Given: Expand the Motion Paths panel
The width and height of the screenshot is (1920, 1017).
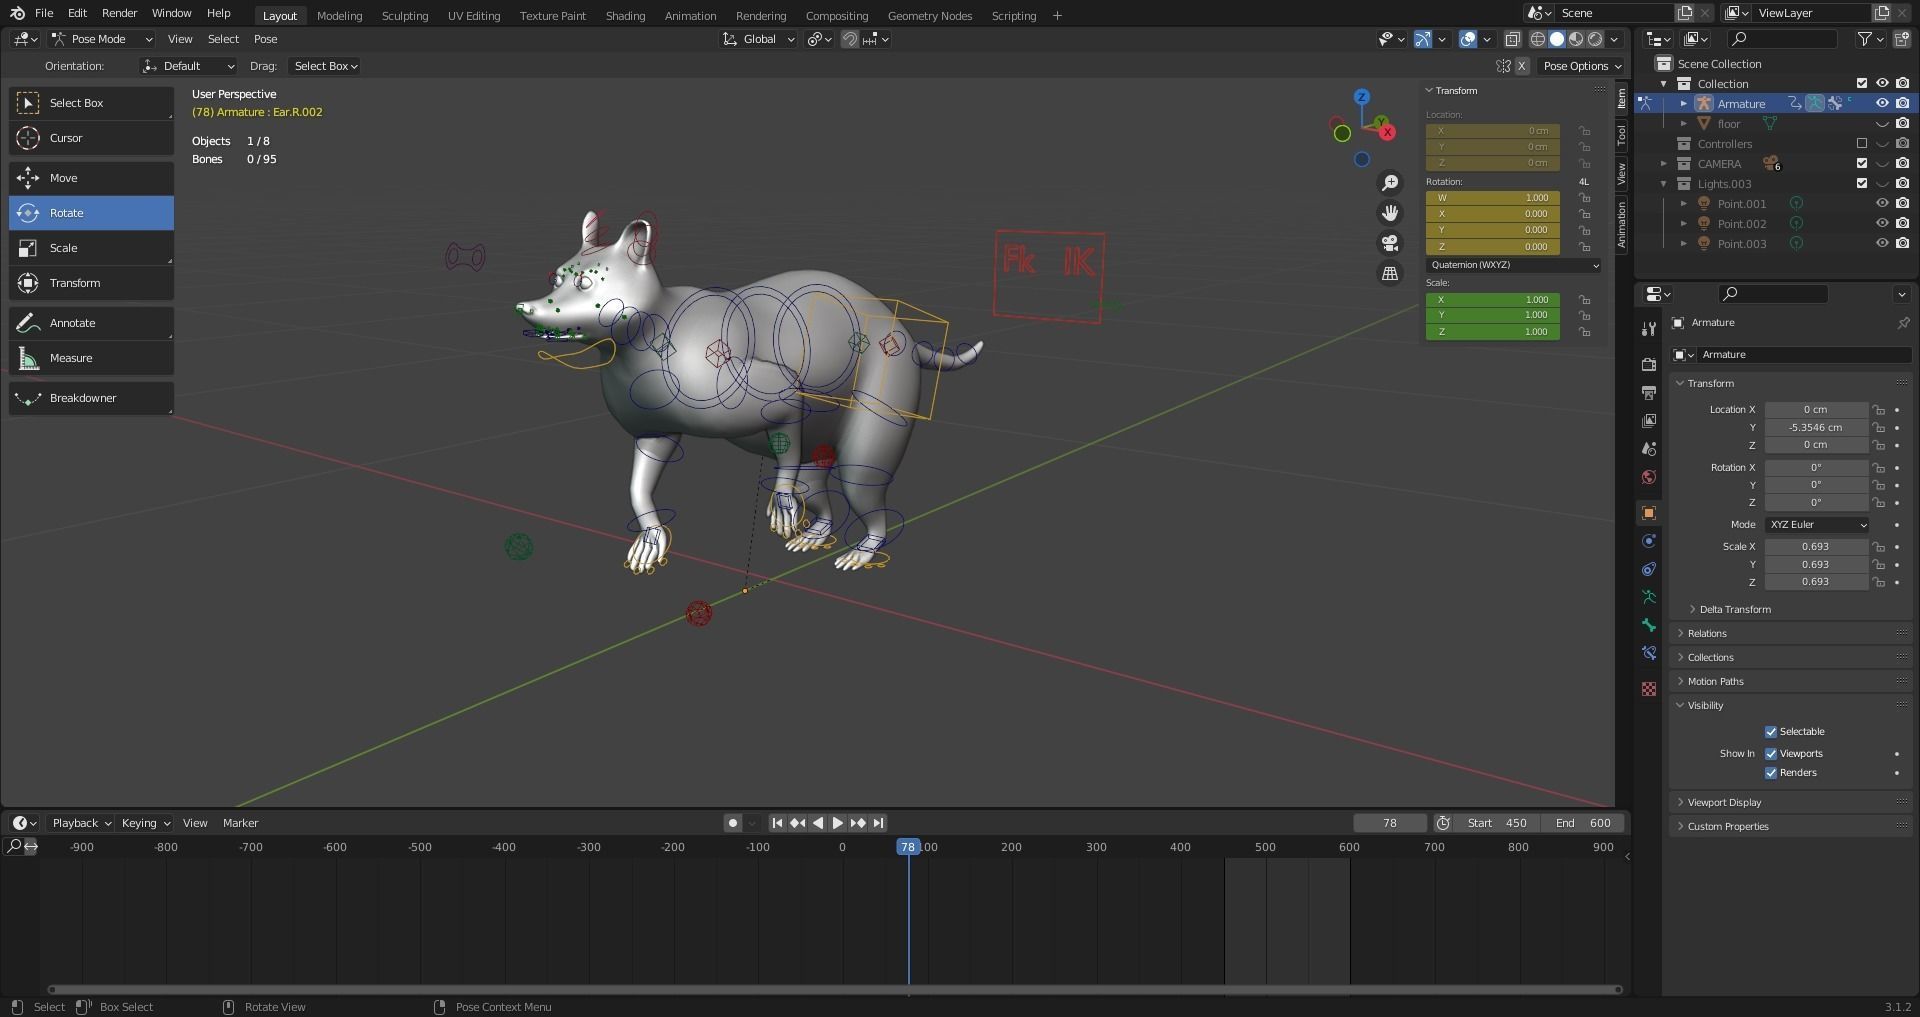Looking at the screenshot, I should pos(1715,681).
